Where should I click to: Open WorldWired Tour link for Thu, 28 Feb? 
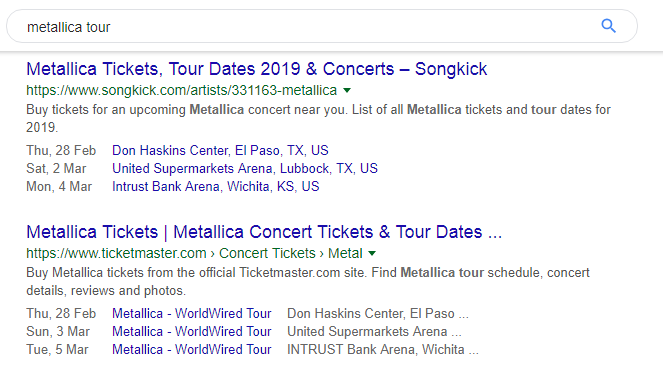[192, 313]
